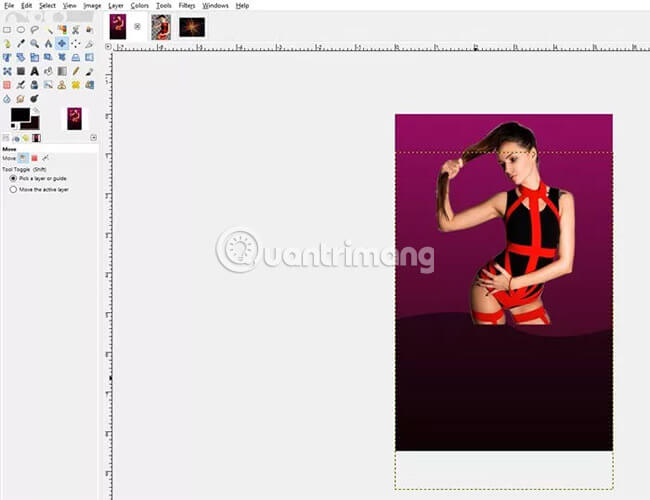Open the tool options tab menu arrow
The height and width of the screenshot is (500, 650).
94,138
